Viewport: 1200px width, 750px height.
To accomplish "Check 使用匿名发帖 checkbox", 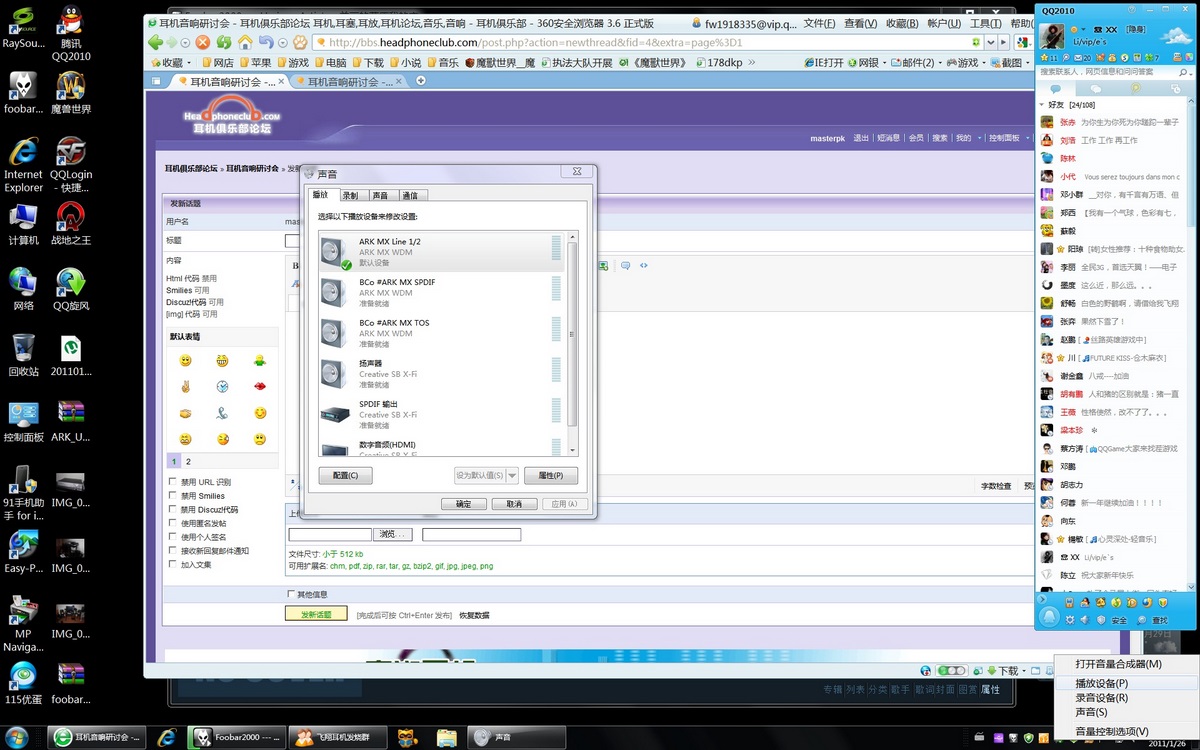I will [x=173, y=523].
